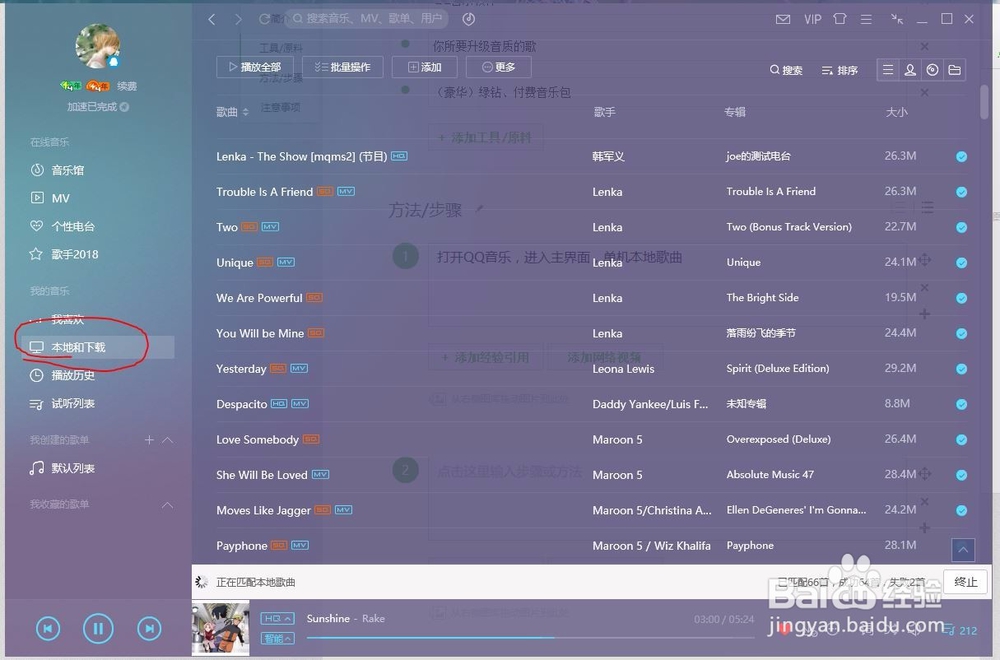
Task: Open 歌手2018 in sidebar
Action: (64, 254)
